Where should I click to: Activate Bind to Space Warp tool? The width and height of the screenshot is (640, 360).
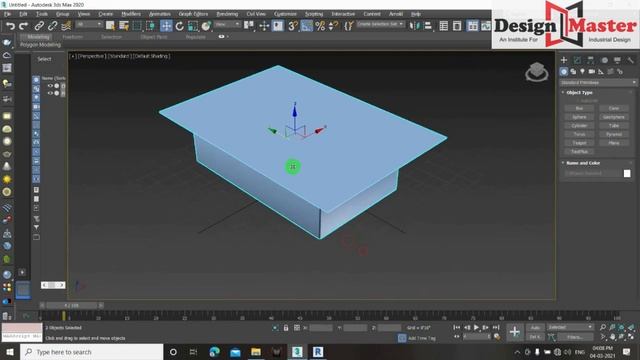pos(66,26)
